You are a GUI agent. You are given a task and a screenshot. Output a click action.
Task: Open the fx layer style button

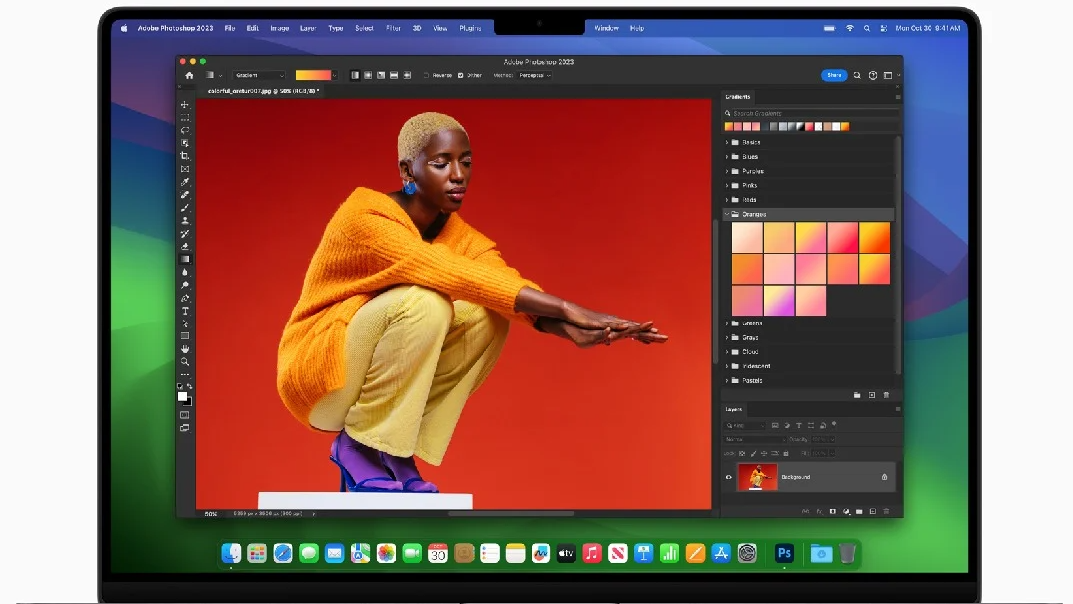[819, 511]
